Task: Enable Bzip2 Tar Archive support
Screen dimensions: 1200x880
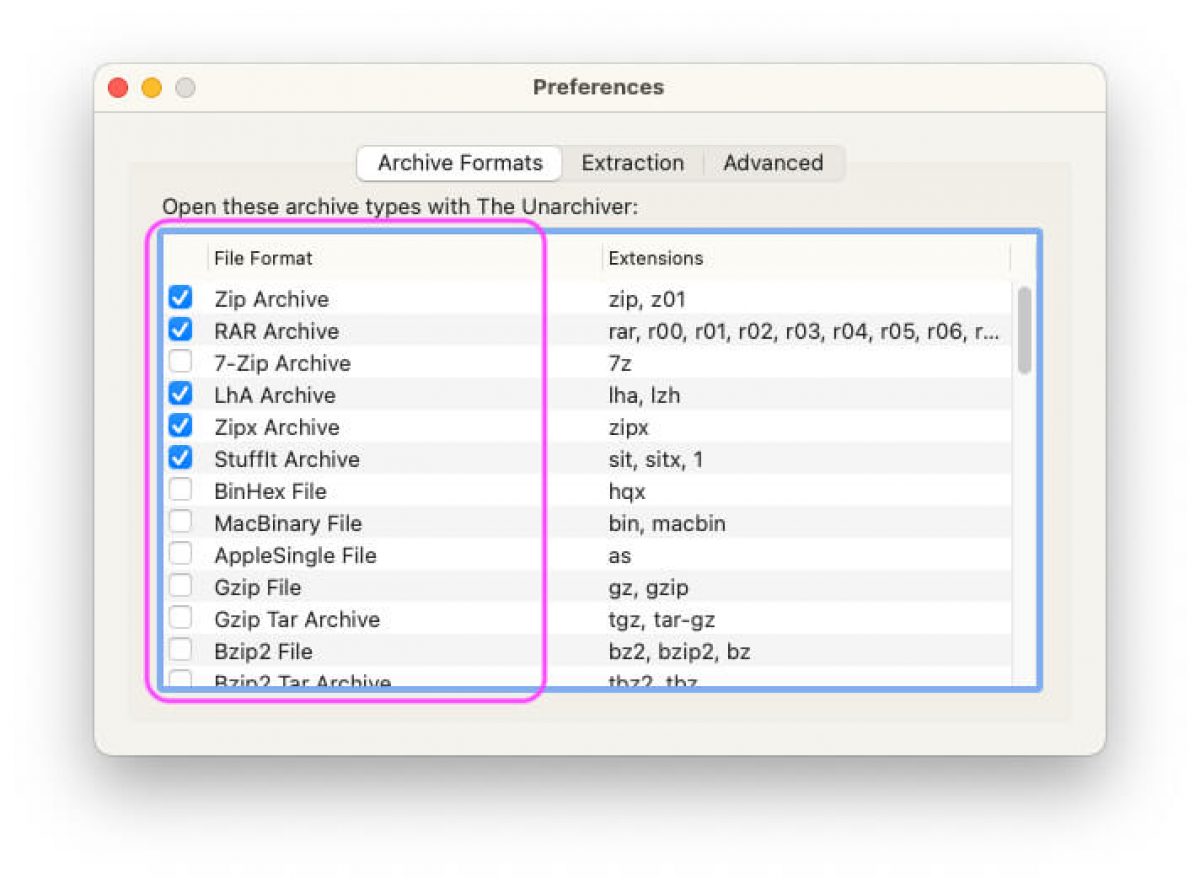Action: coord(180,680)
